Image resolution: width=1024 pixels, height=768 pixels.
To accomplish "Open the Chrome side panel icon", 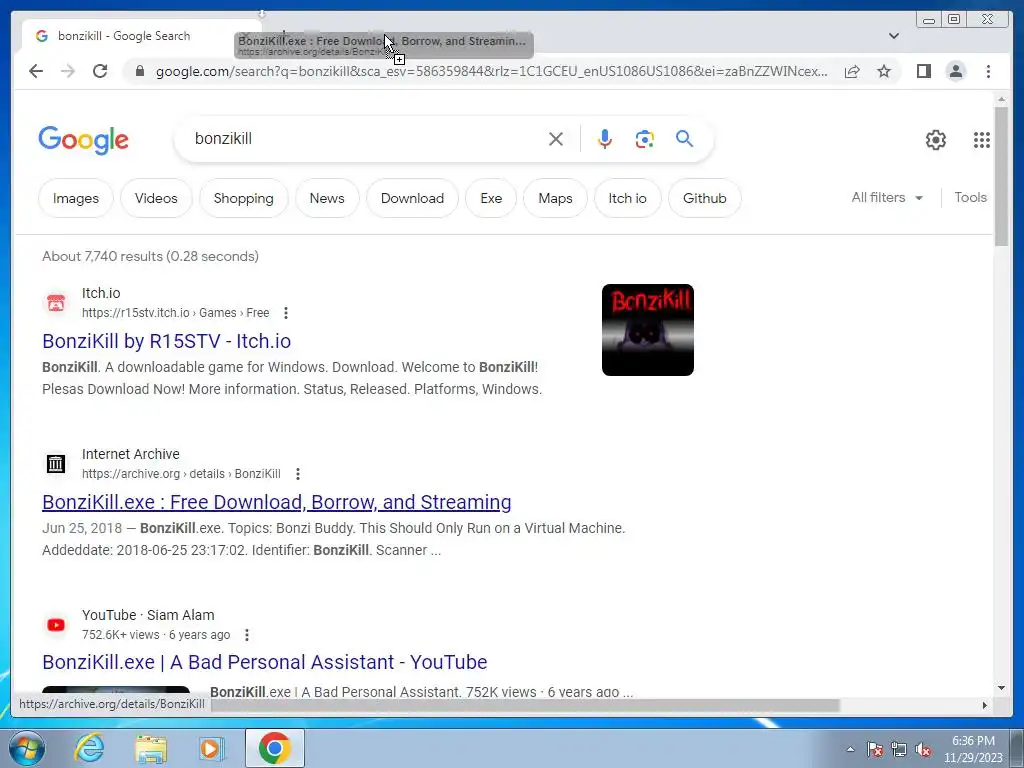I will [923, 71].
